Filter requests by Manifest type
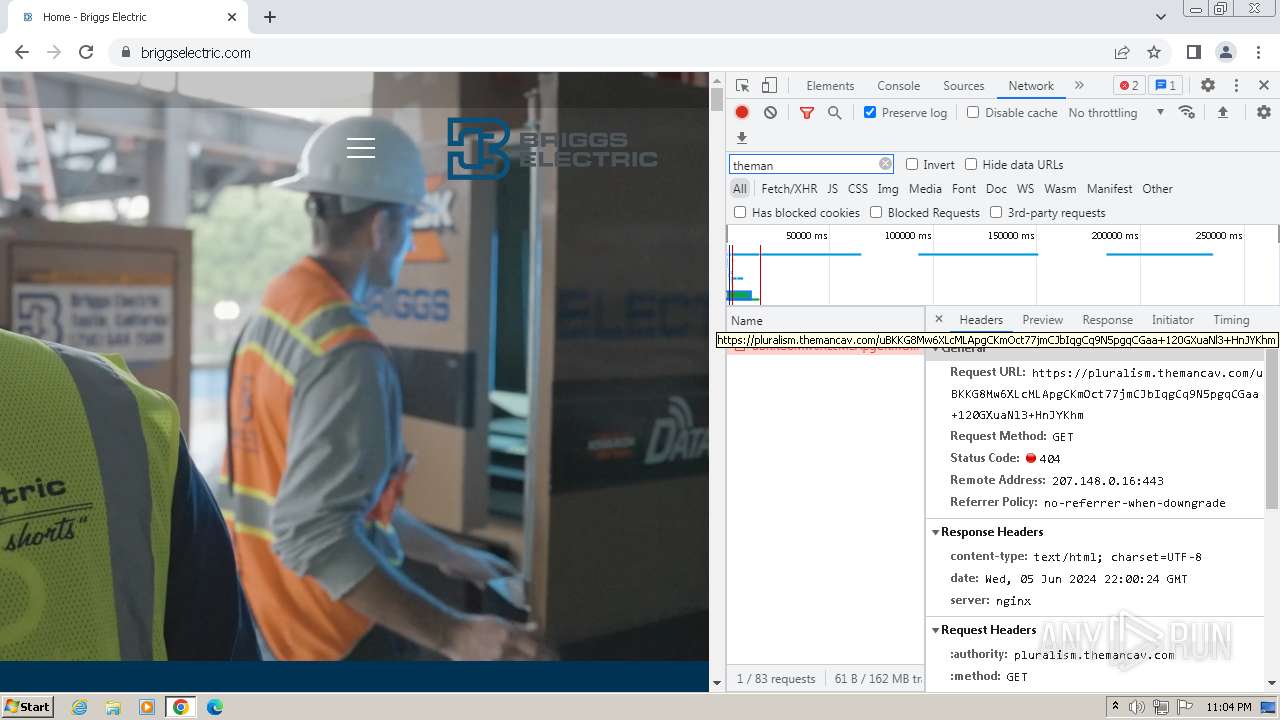The width and height of the screenshot is (1280, 720). click(x=1109, y=188)
